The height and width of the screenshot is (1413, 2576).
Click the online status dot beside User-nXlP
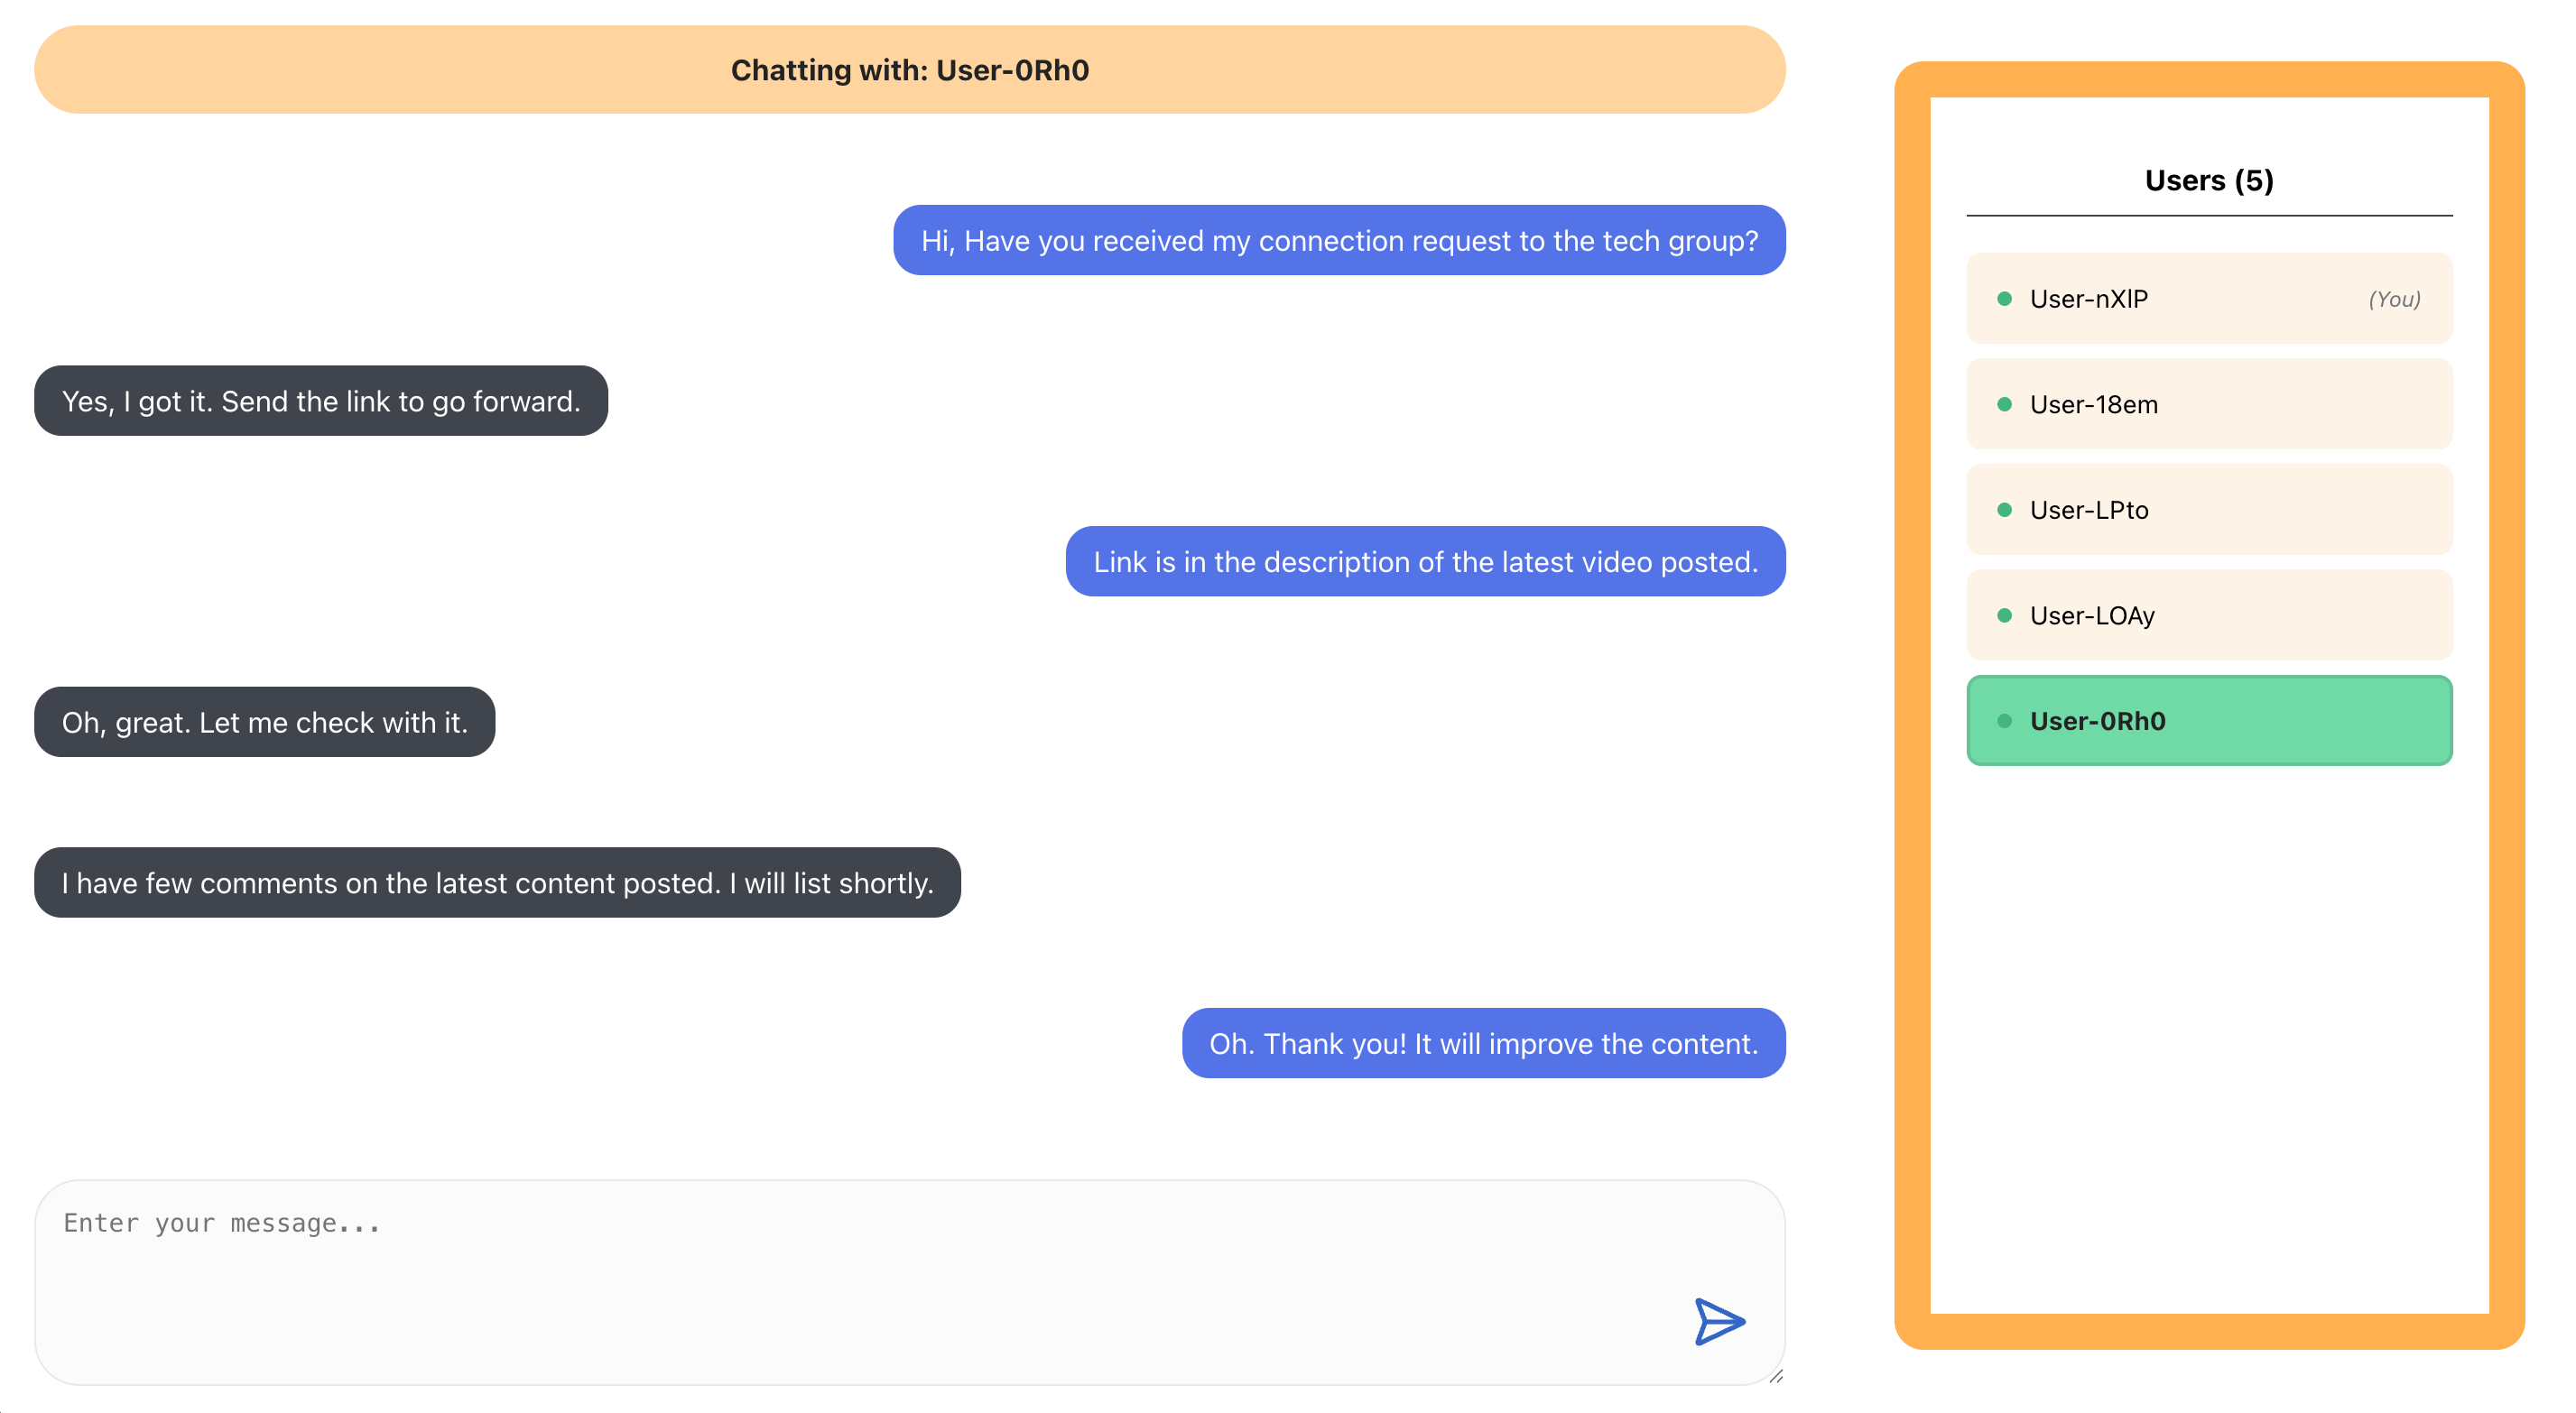click(2004, 297)
